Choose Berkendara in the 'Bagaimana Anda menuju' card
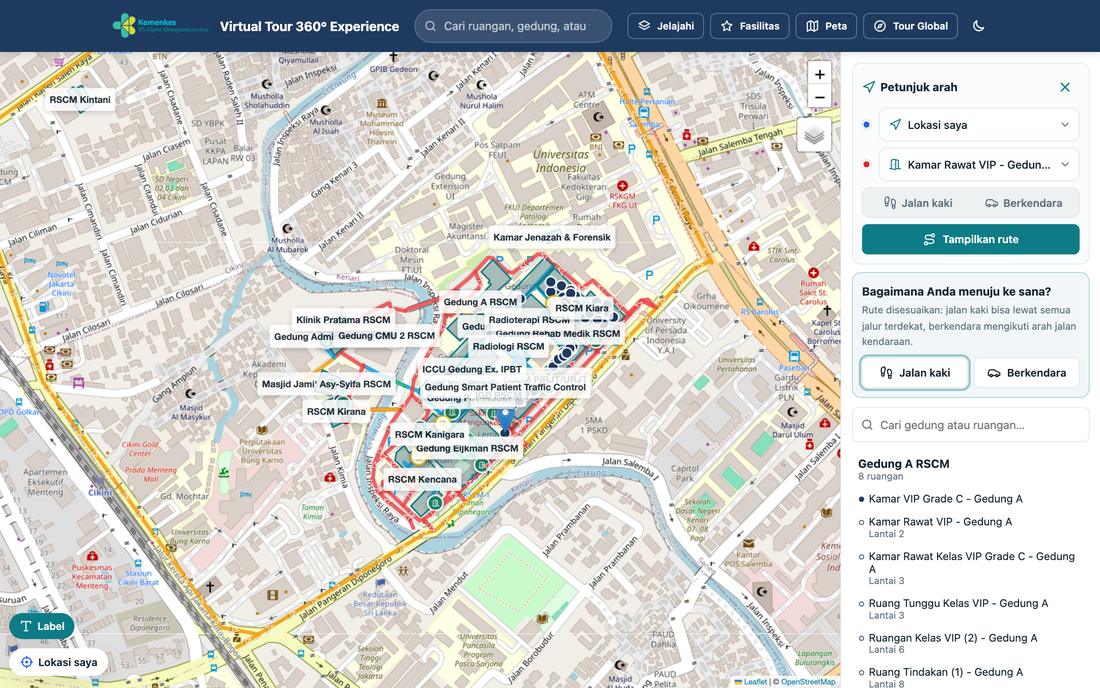Viewport: 1100px width, 688px height. [1027, 373]
